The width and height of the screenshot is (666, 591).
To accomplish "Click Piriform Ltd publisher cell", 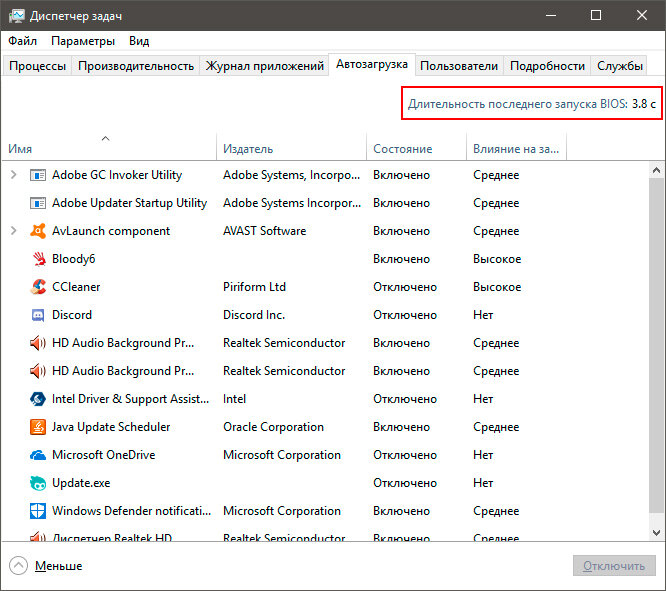I will (x=254, y=287).
